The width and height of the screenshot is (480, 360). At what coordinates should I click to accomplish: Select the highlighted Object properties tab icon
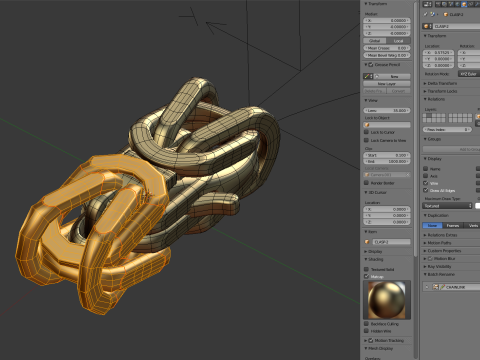pos(464,4)
